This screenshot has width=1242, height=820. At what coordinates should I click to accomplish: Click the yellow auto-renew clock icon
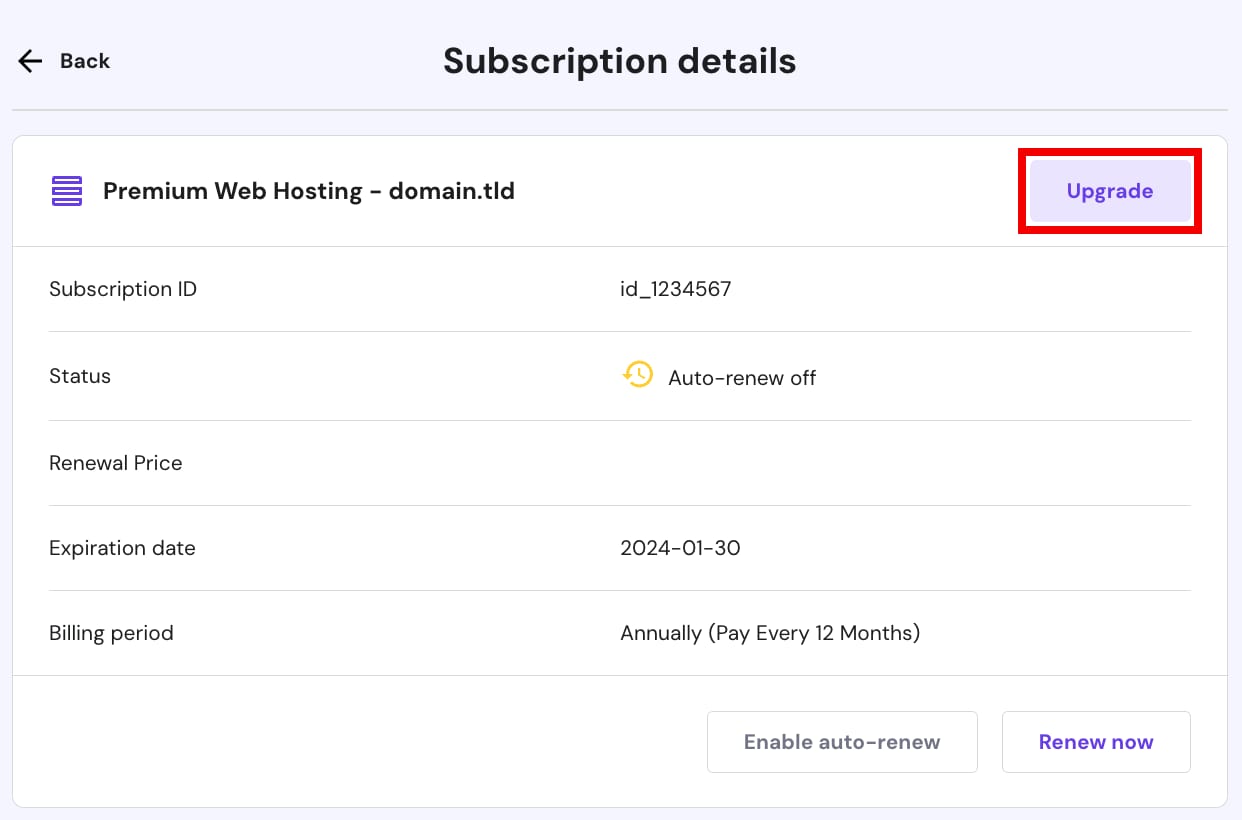pos(638,375)
